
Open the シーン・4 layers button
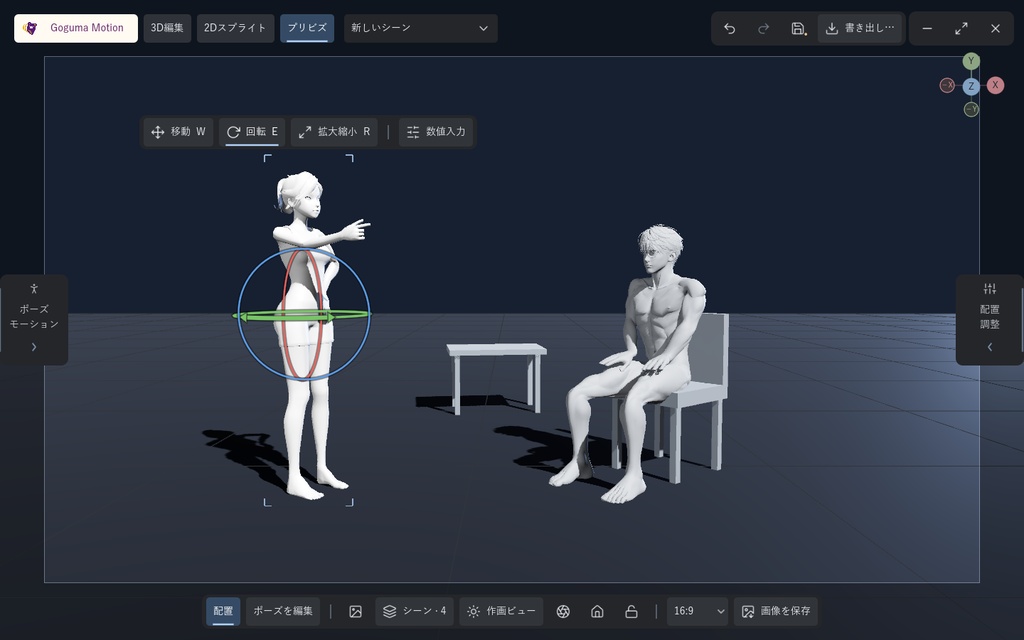[x=415, y=611]
